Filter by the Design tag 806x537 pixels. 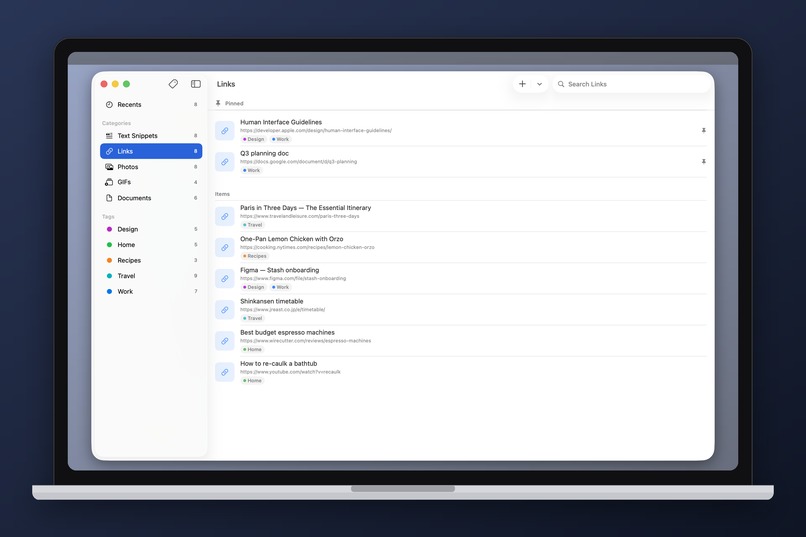(151, 229)
